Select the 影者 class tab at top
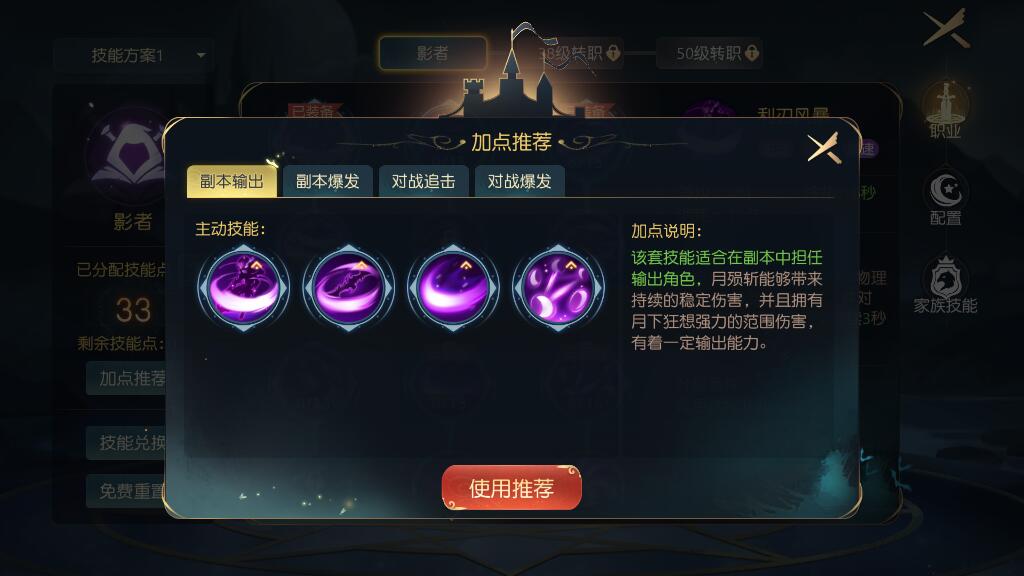 click(432, 53)
